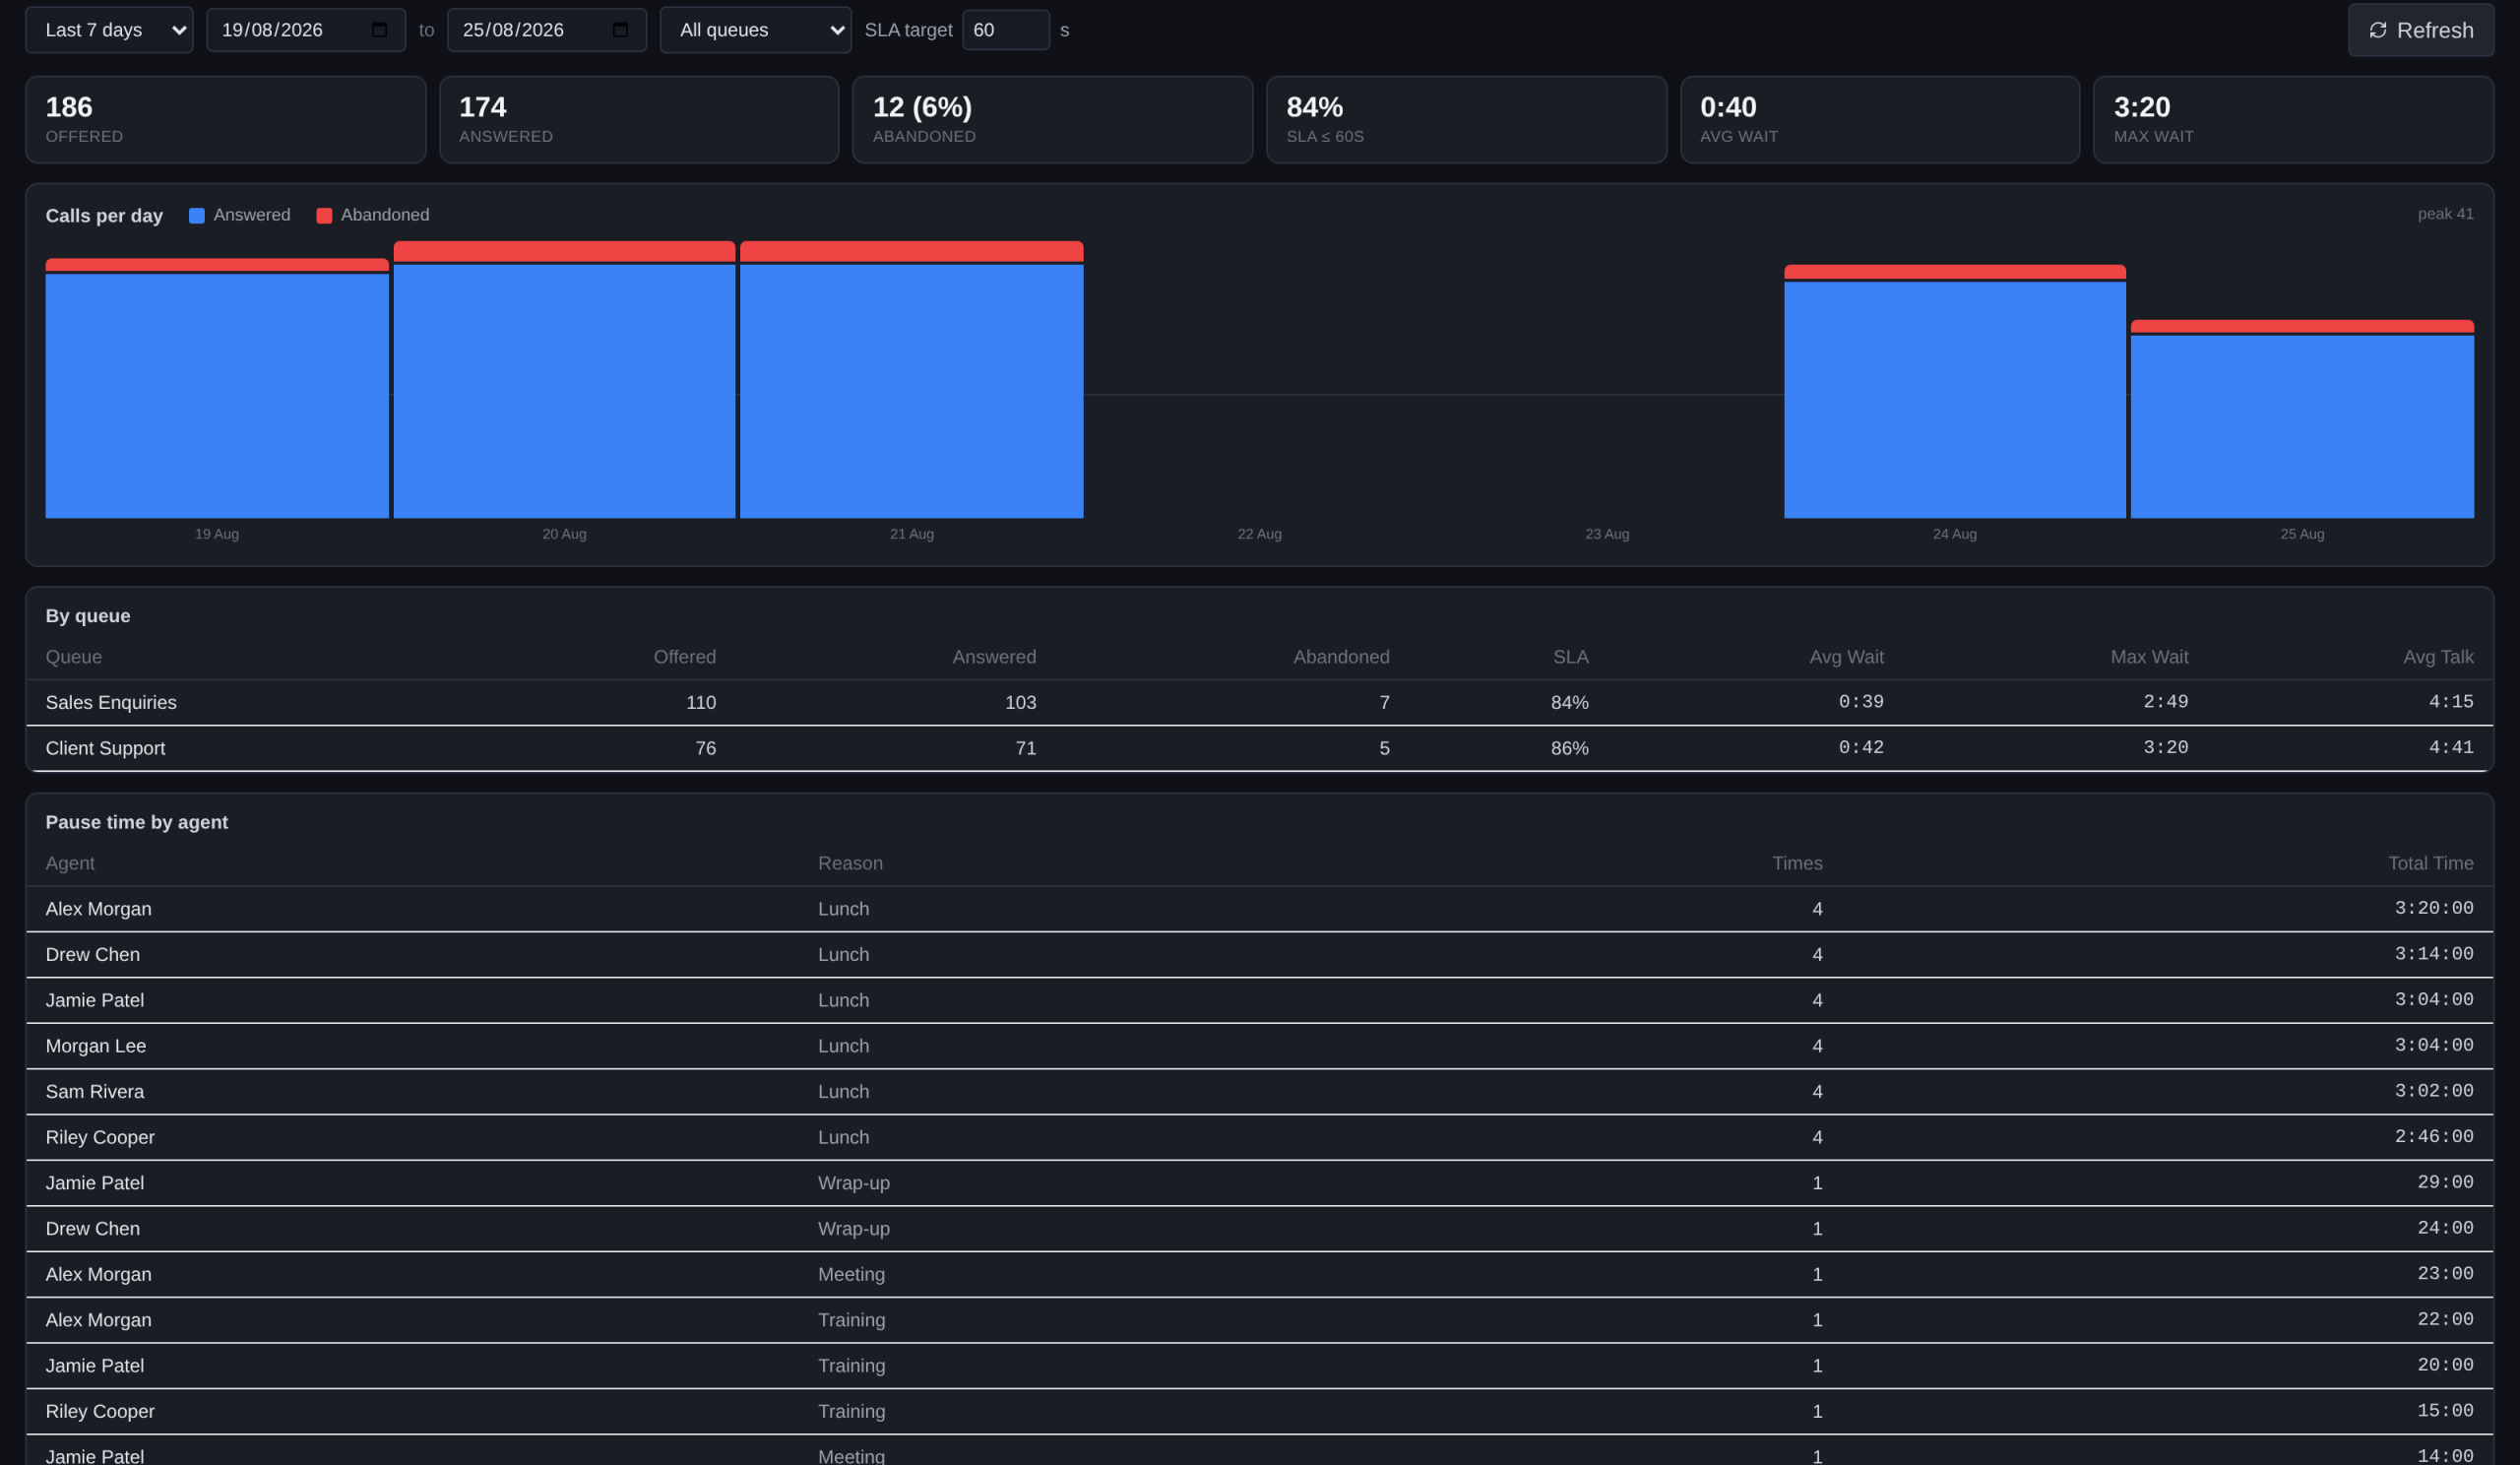
Task: Click the 22 Aug axis label
Action: [x=1259, y=534]
